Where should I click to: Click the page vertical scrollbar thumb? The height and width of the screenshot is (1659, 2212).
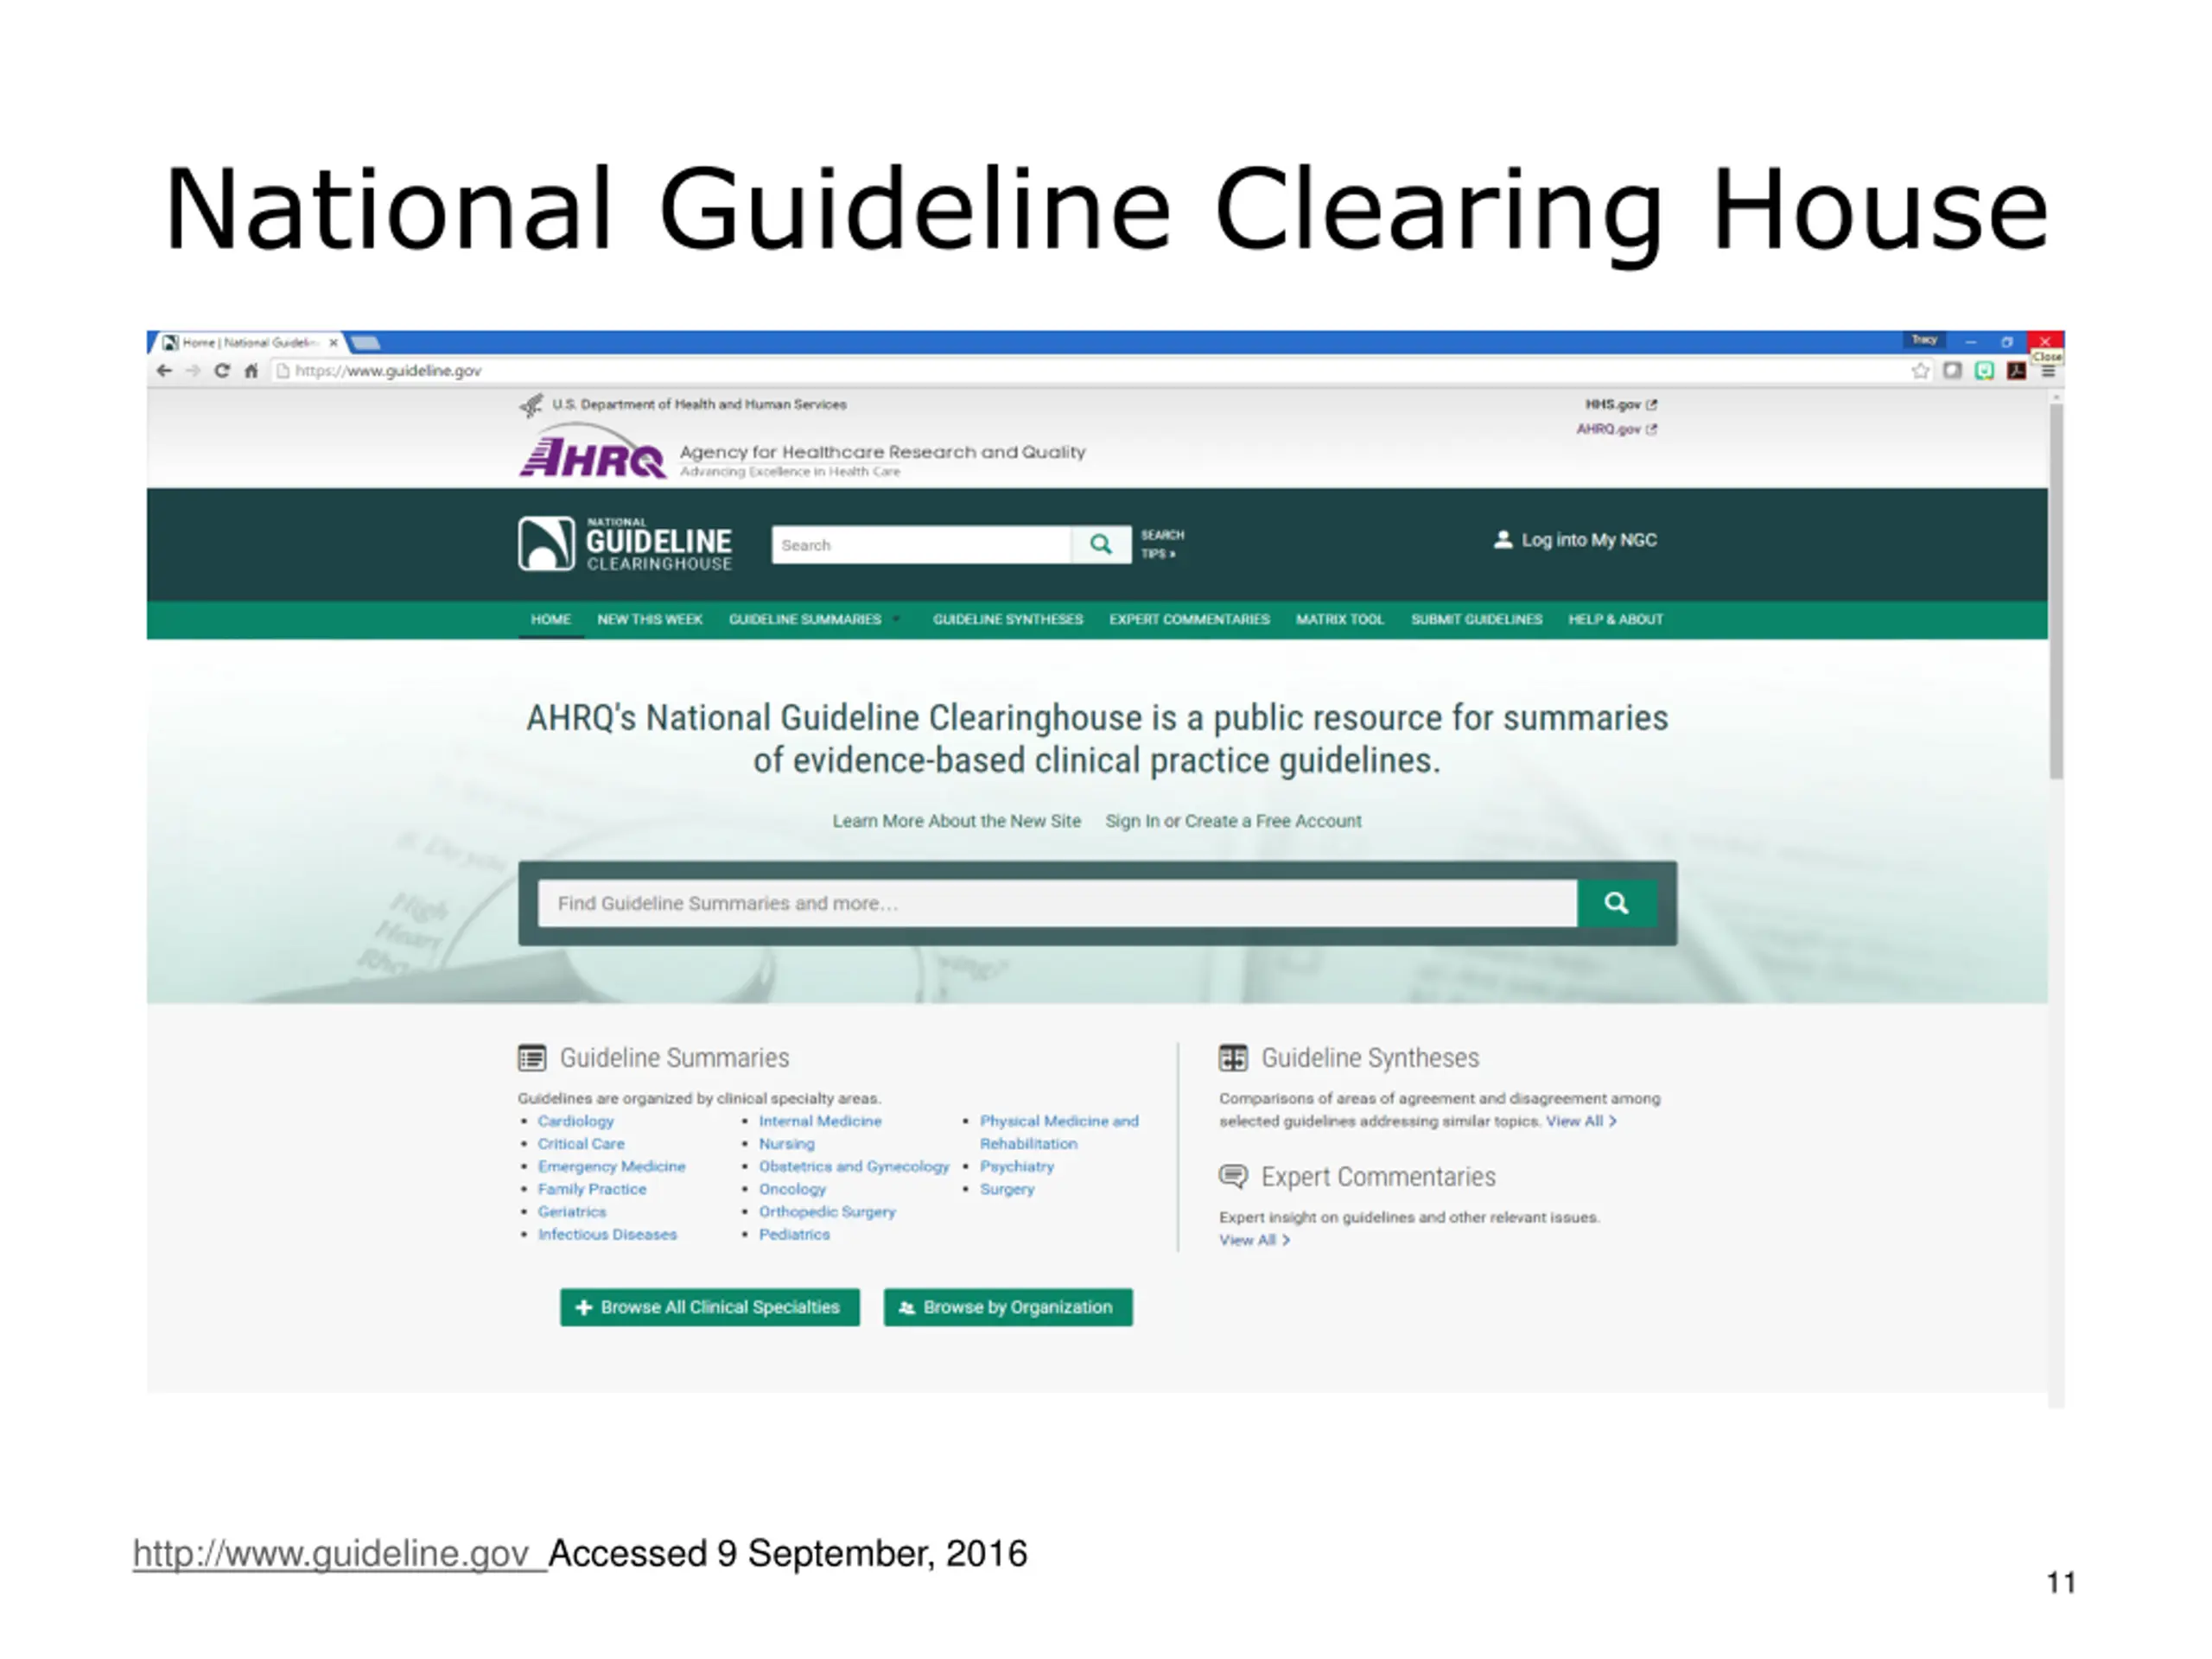point(2056,590)
